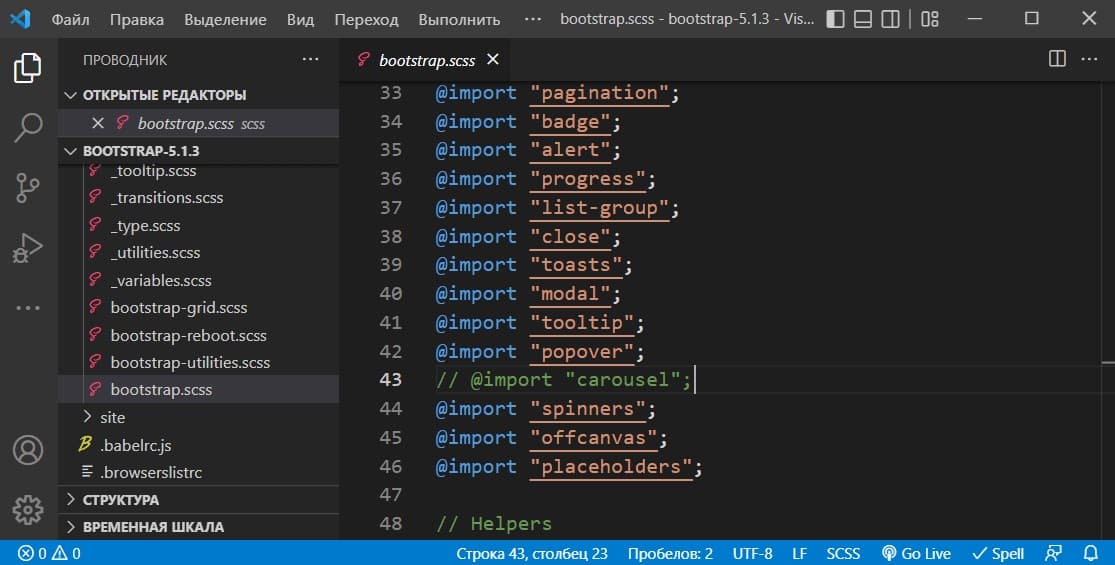Open the .babelrc.js file
This screenshot has width=1115, height=565.
(135, 446)
